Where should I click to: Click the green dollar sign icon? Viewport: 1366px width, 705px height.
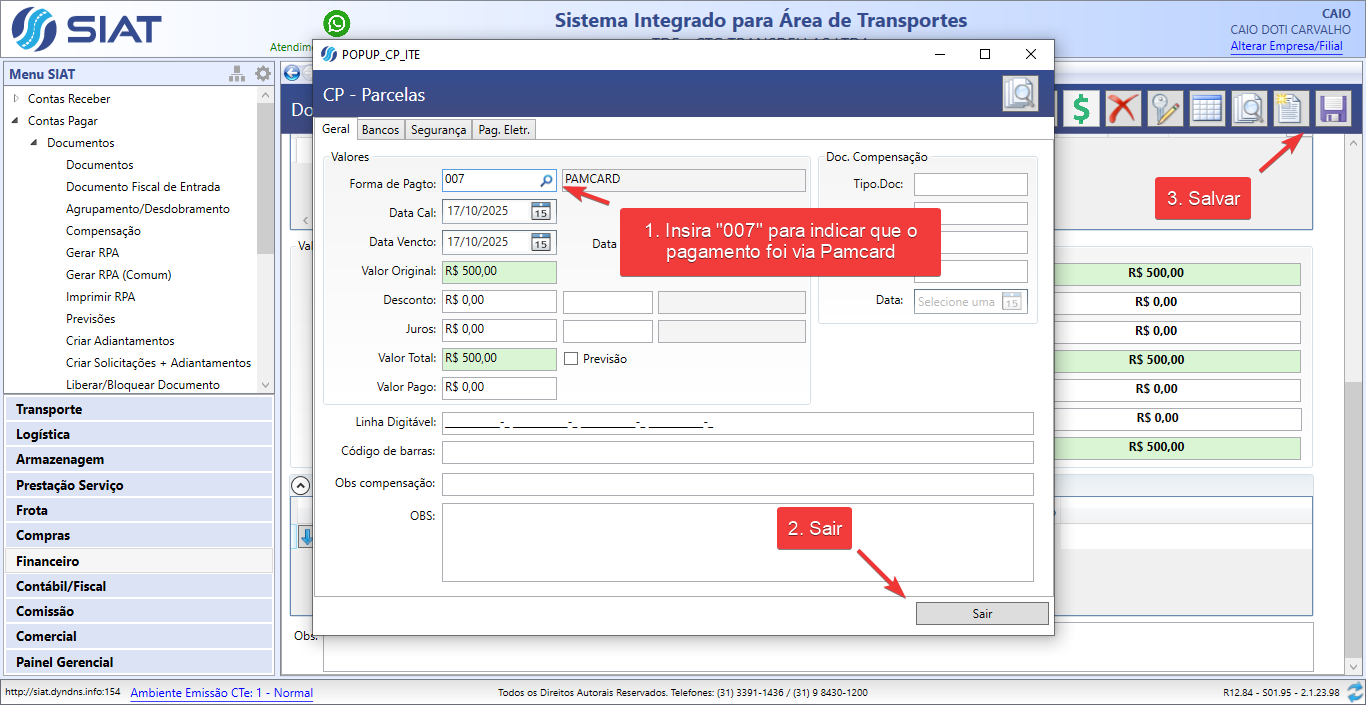(x=1081, y=109)
